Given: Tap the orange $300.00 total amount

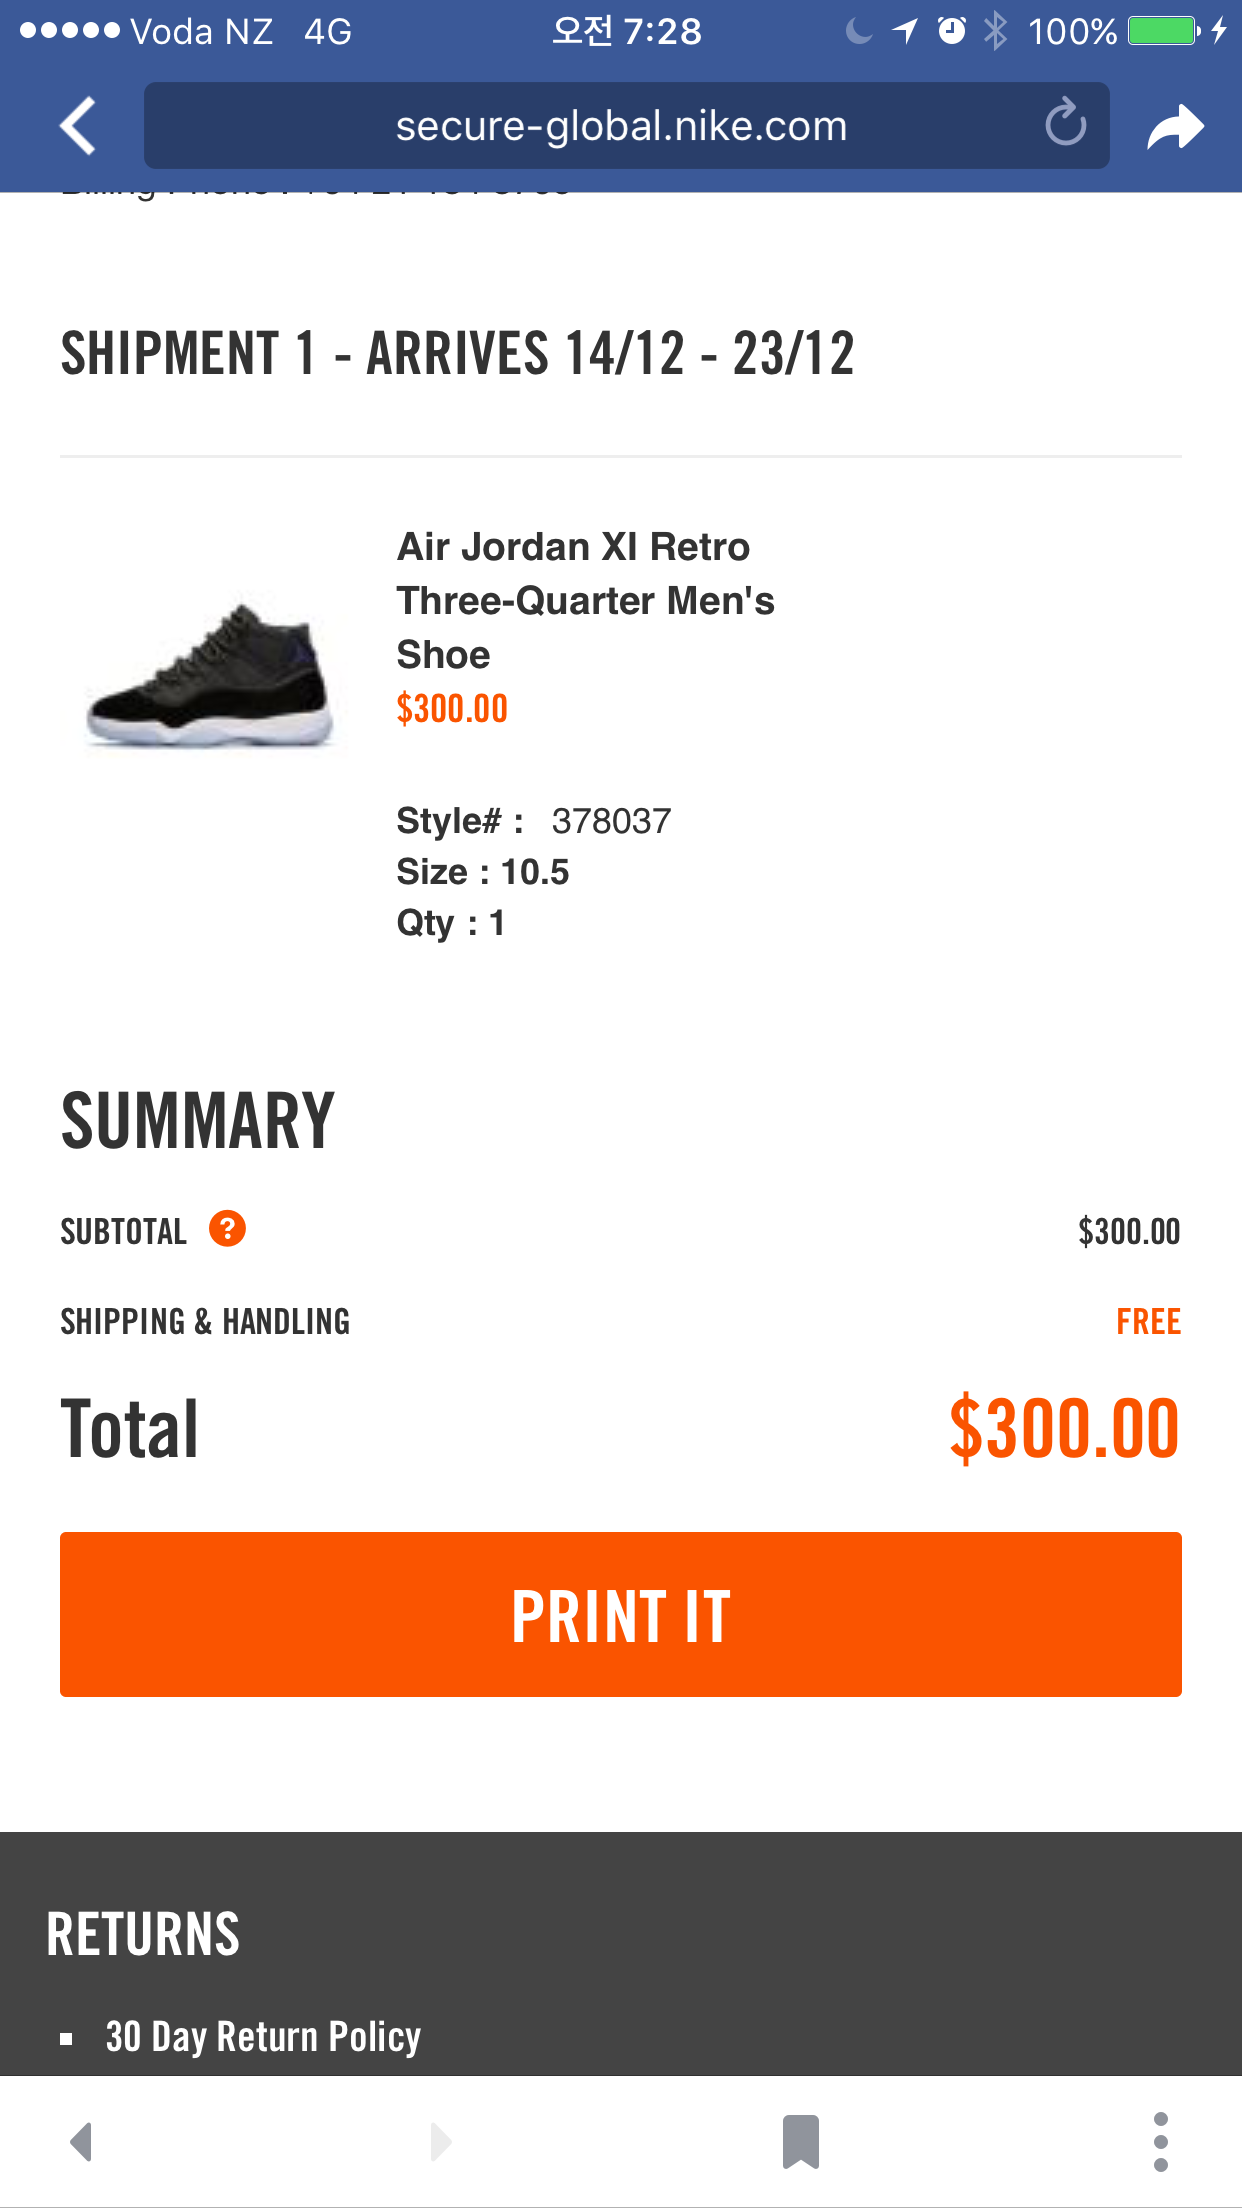Looking at the screenshot, I should (x=1064, y=1428).
